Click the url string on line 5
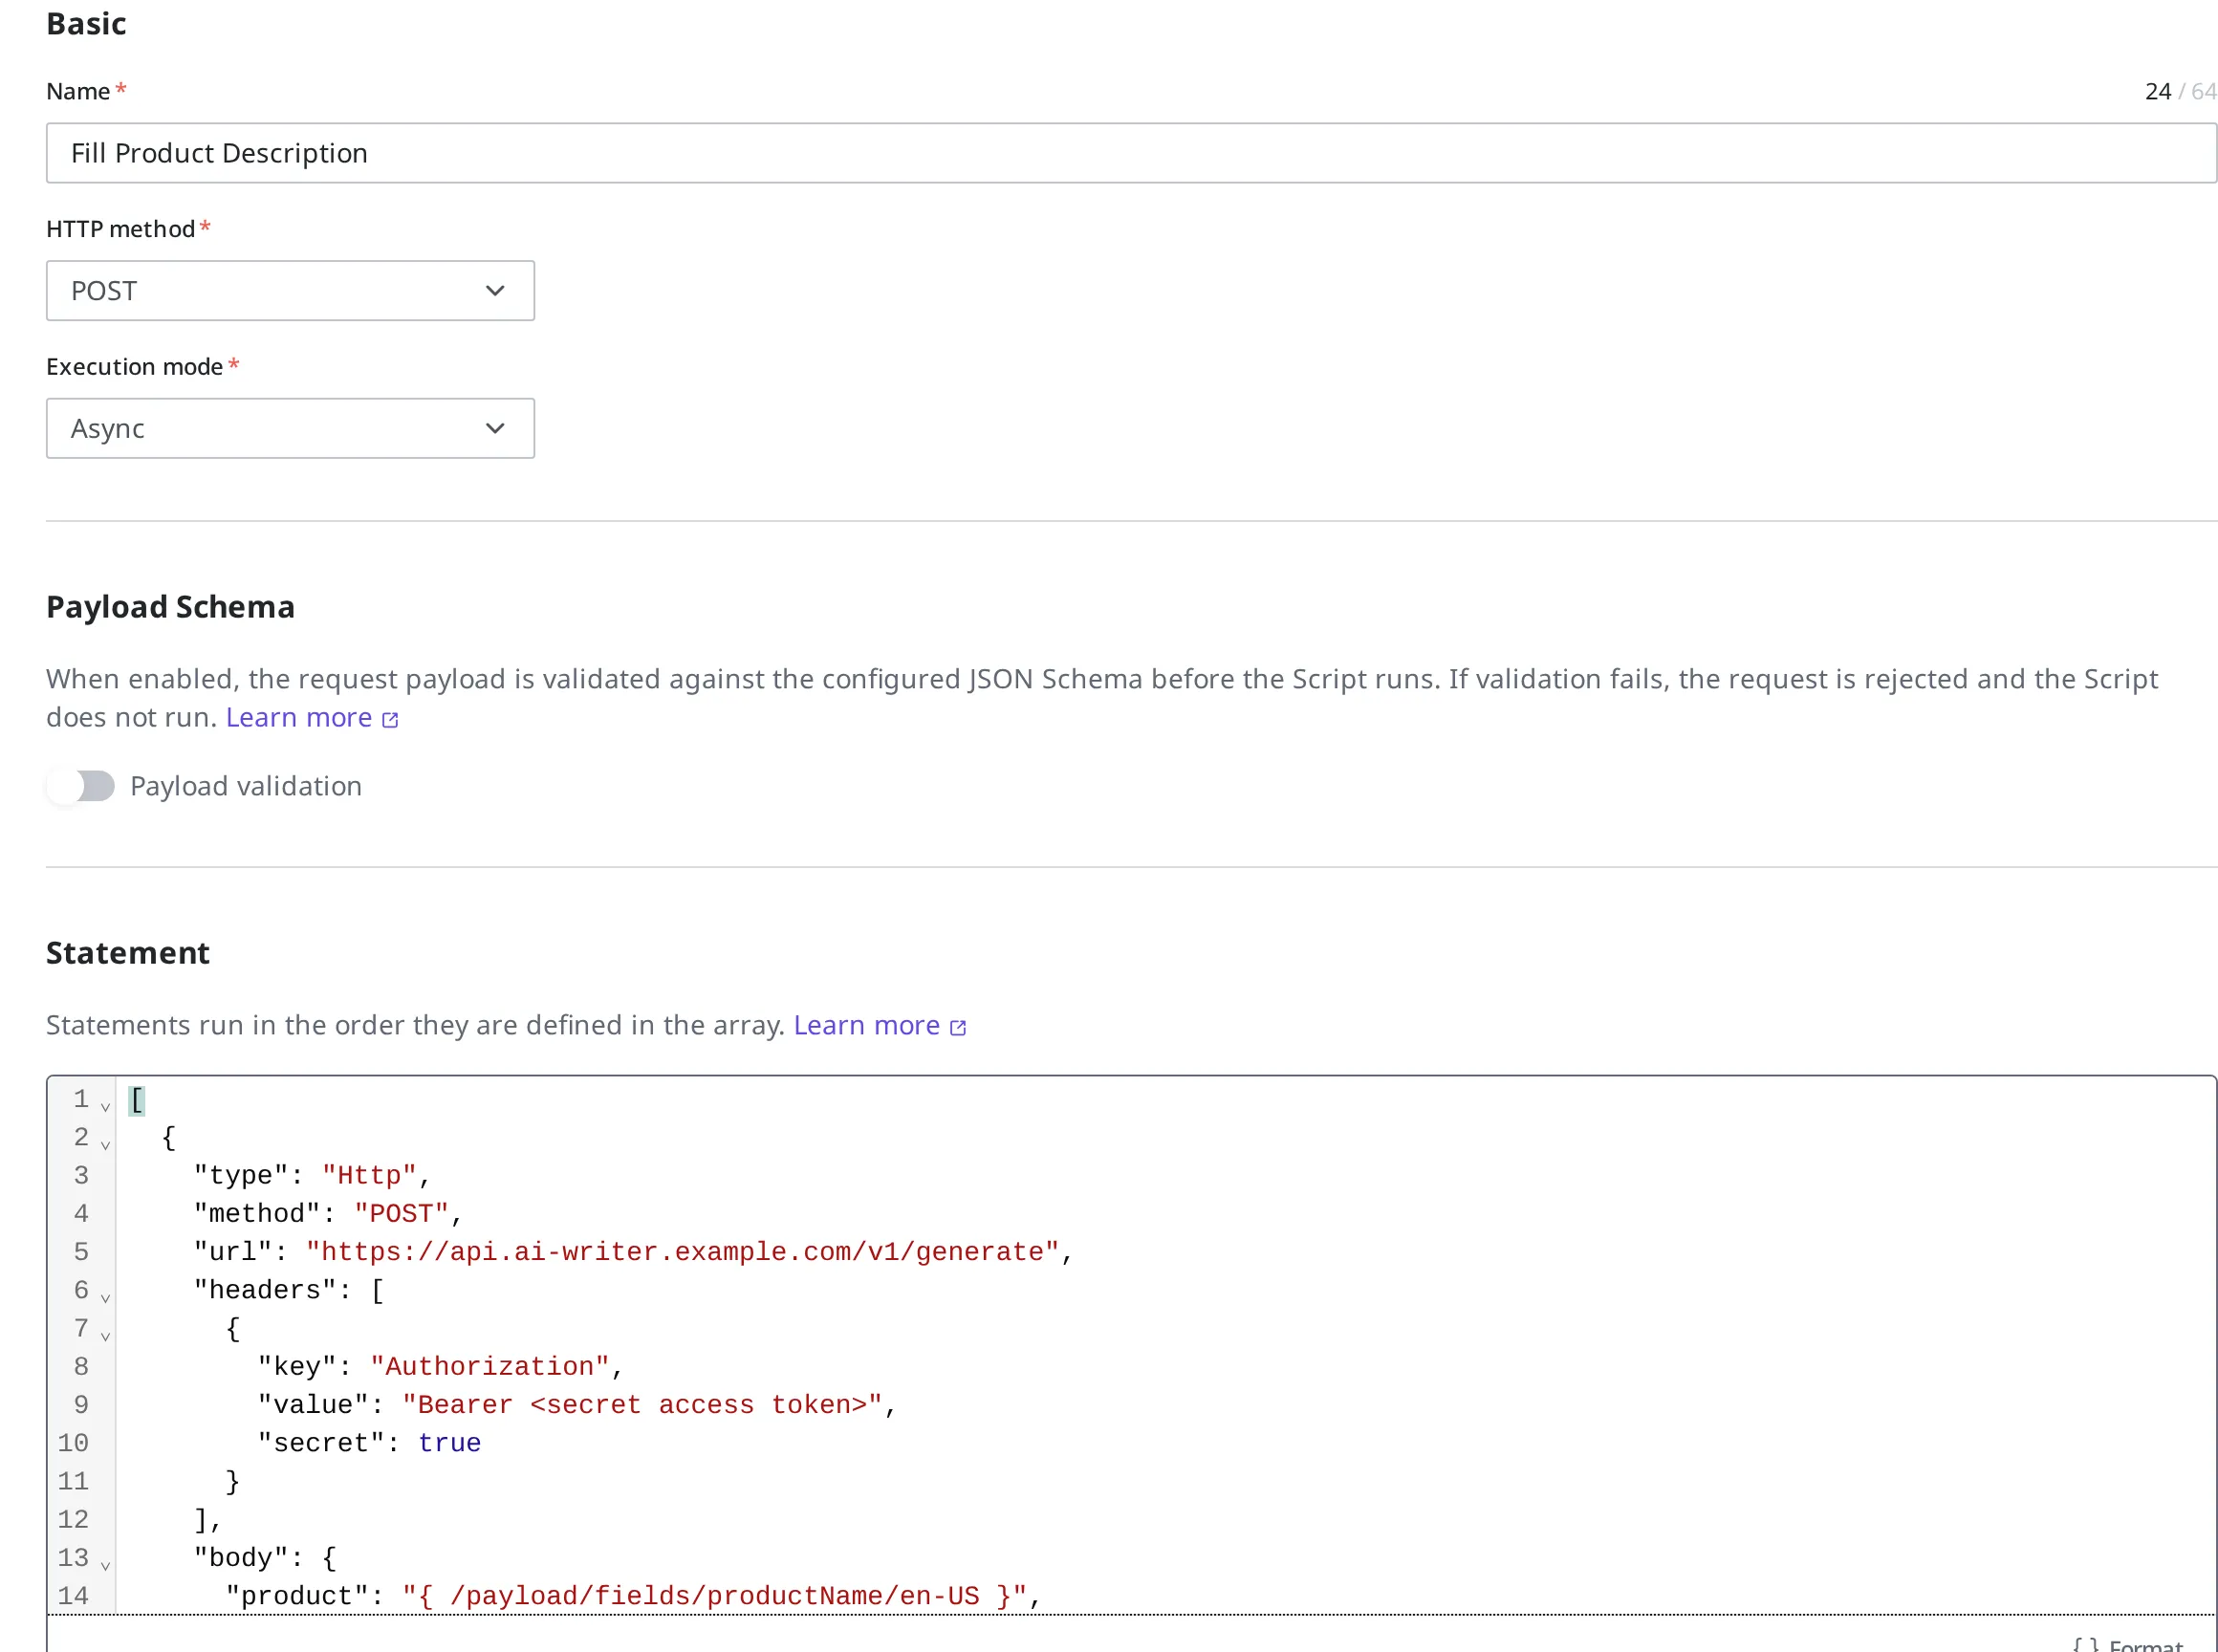The image size is (2218, 1652). (x=682, y=1252)
